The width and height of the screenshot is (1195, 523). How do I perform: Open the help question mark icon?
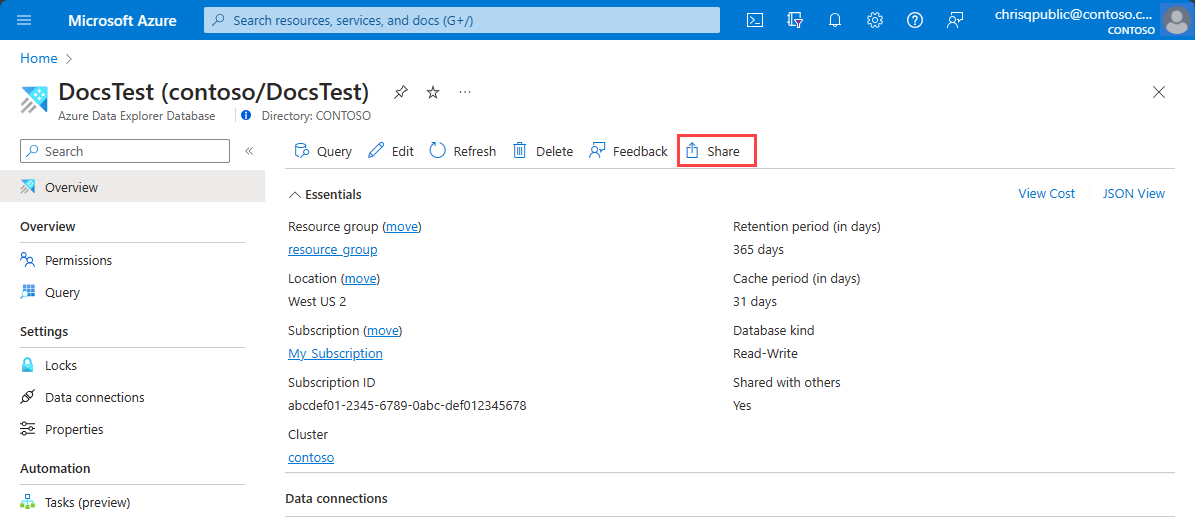(x=915, y=21)
